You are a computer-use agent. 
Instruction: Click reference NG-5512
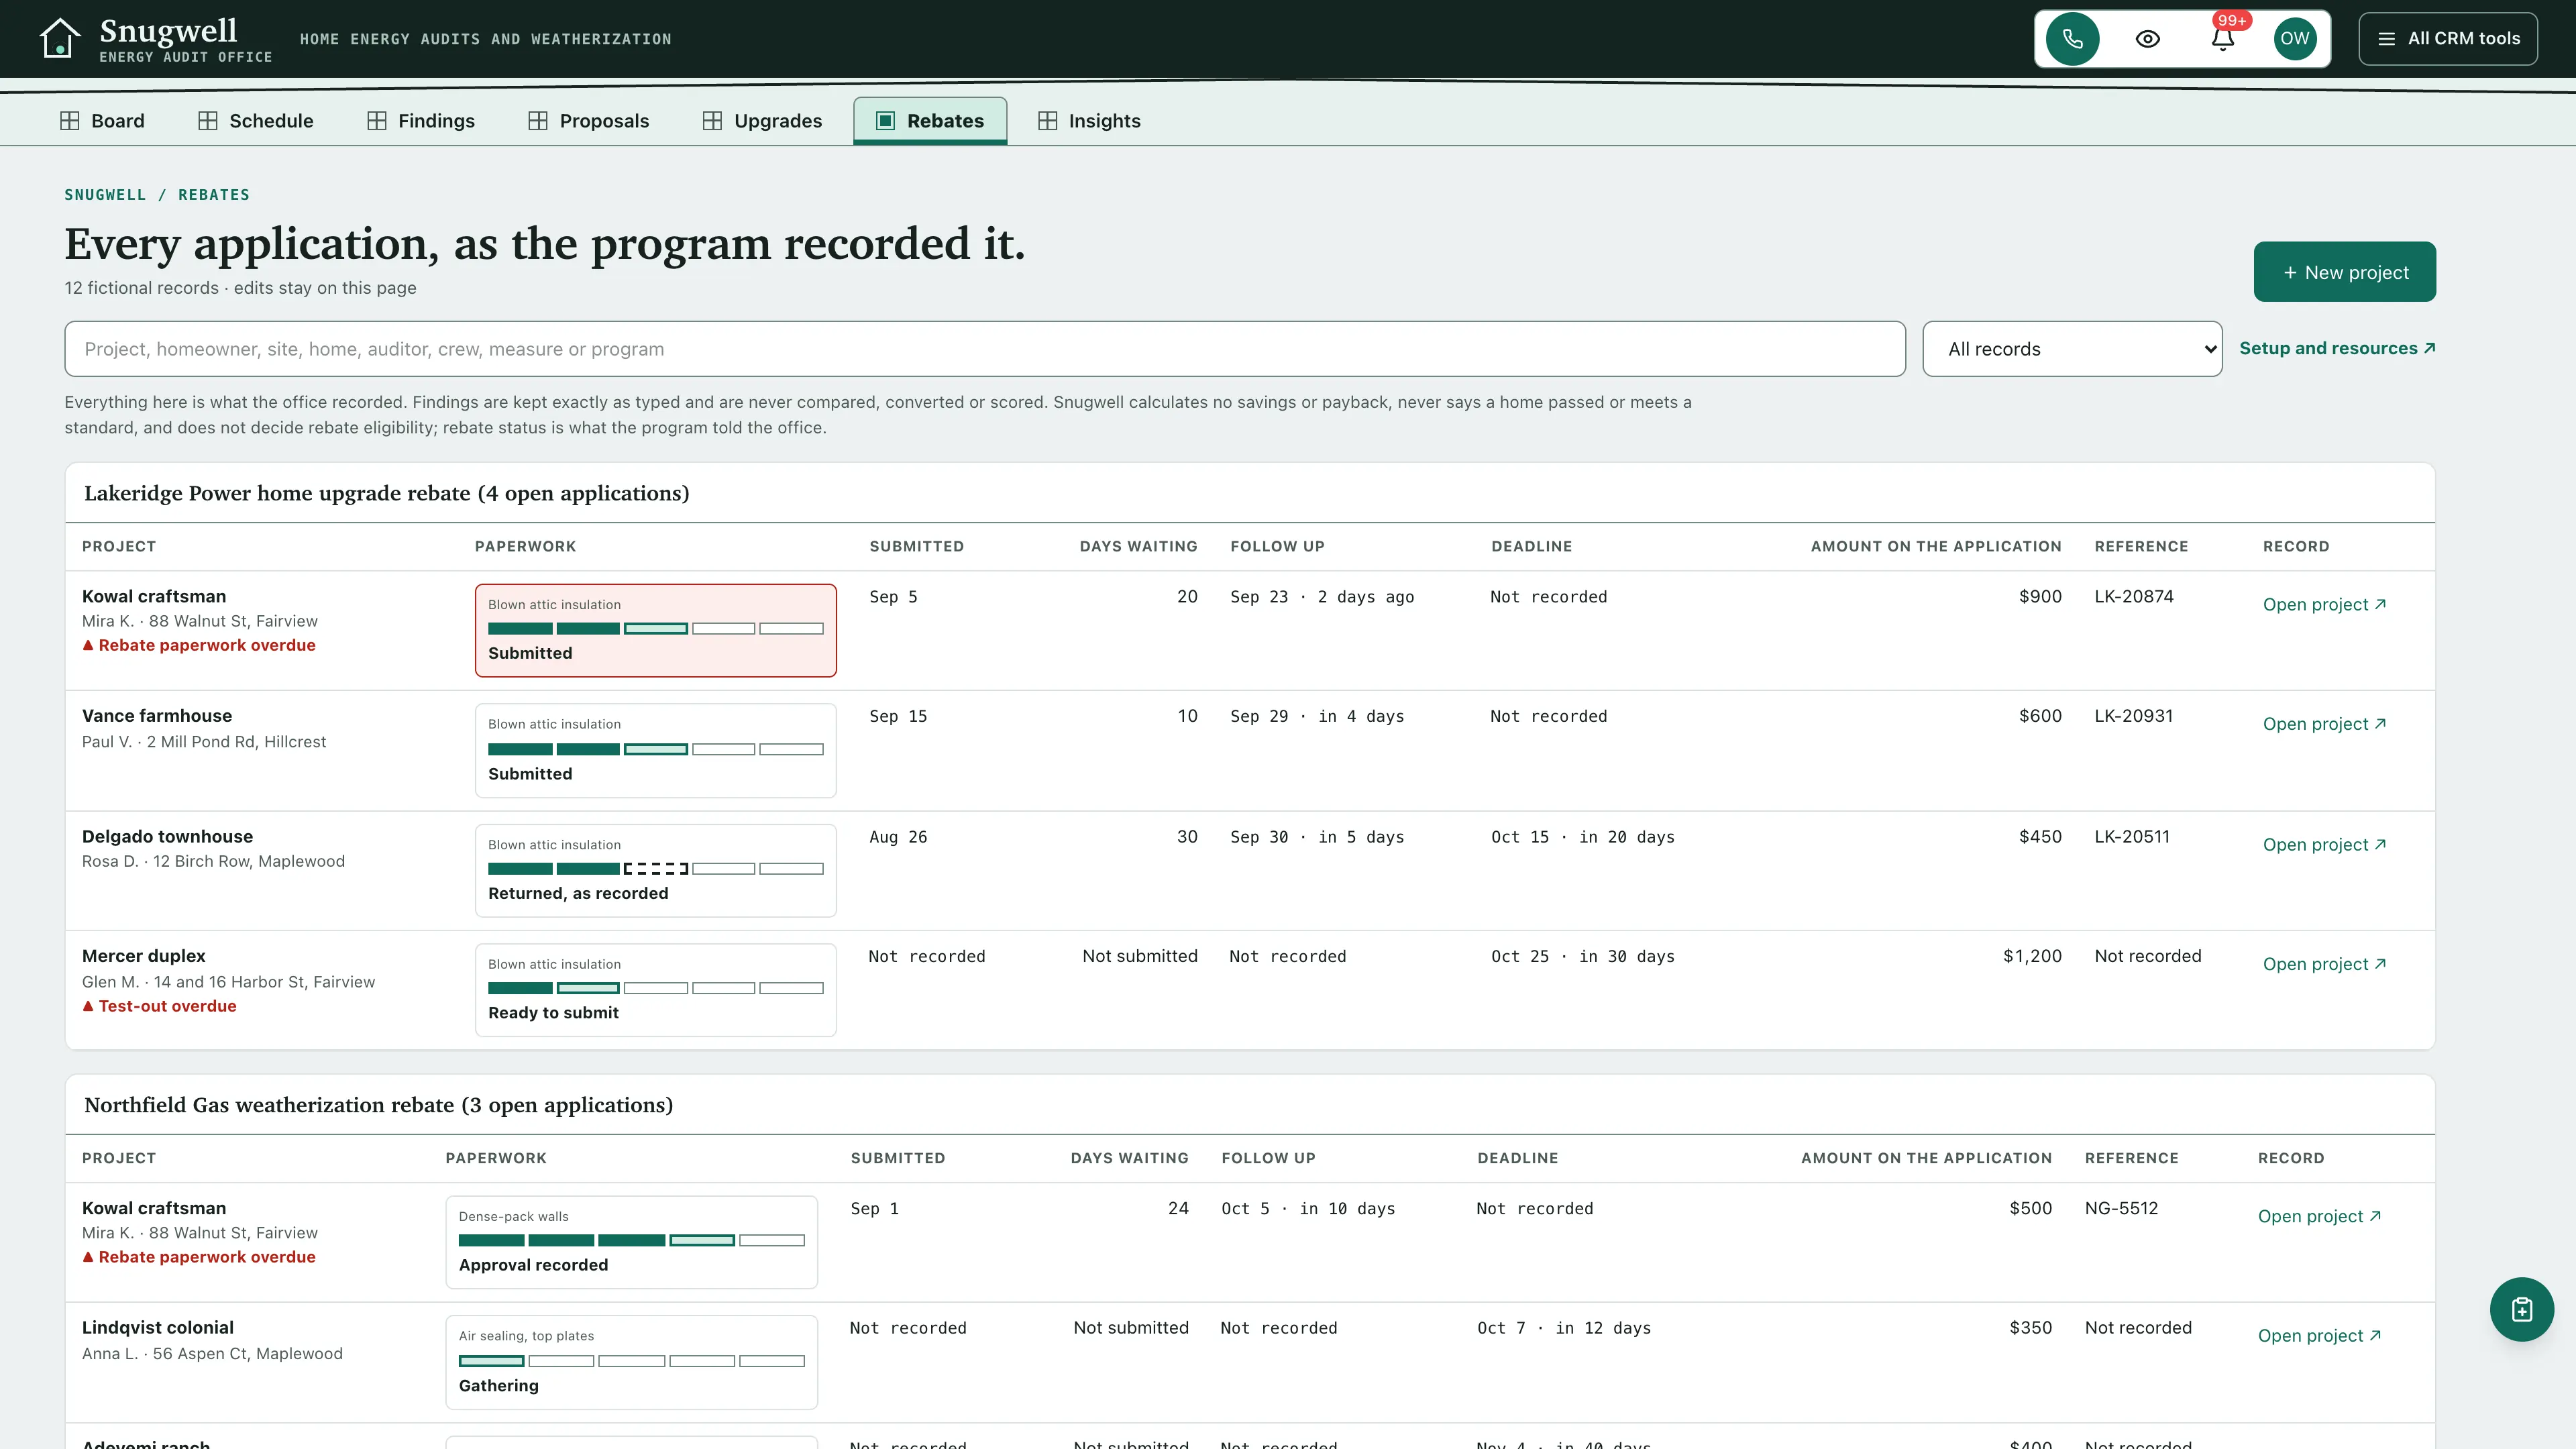click(2121, 1209)
